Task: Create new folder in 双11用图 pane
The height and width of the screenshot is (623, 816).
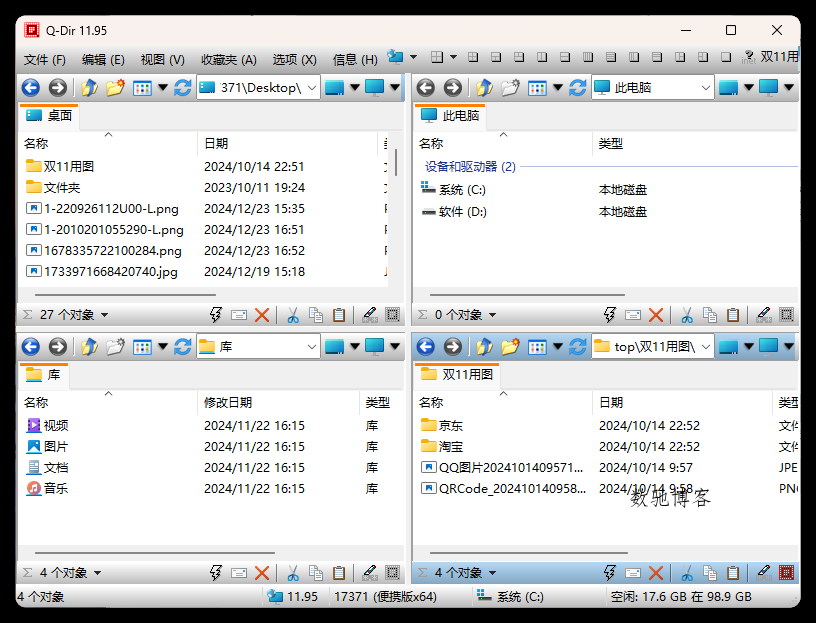Action: 510,347
